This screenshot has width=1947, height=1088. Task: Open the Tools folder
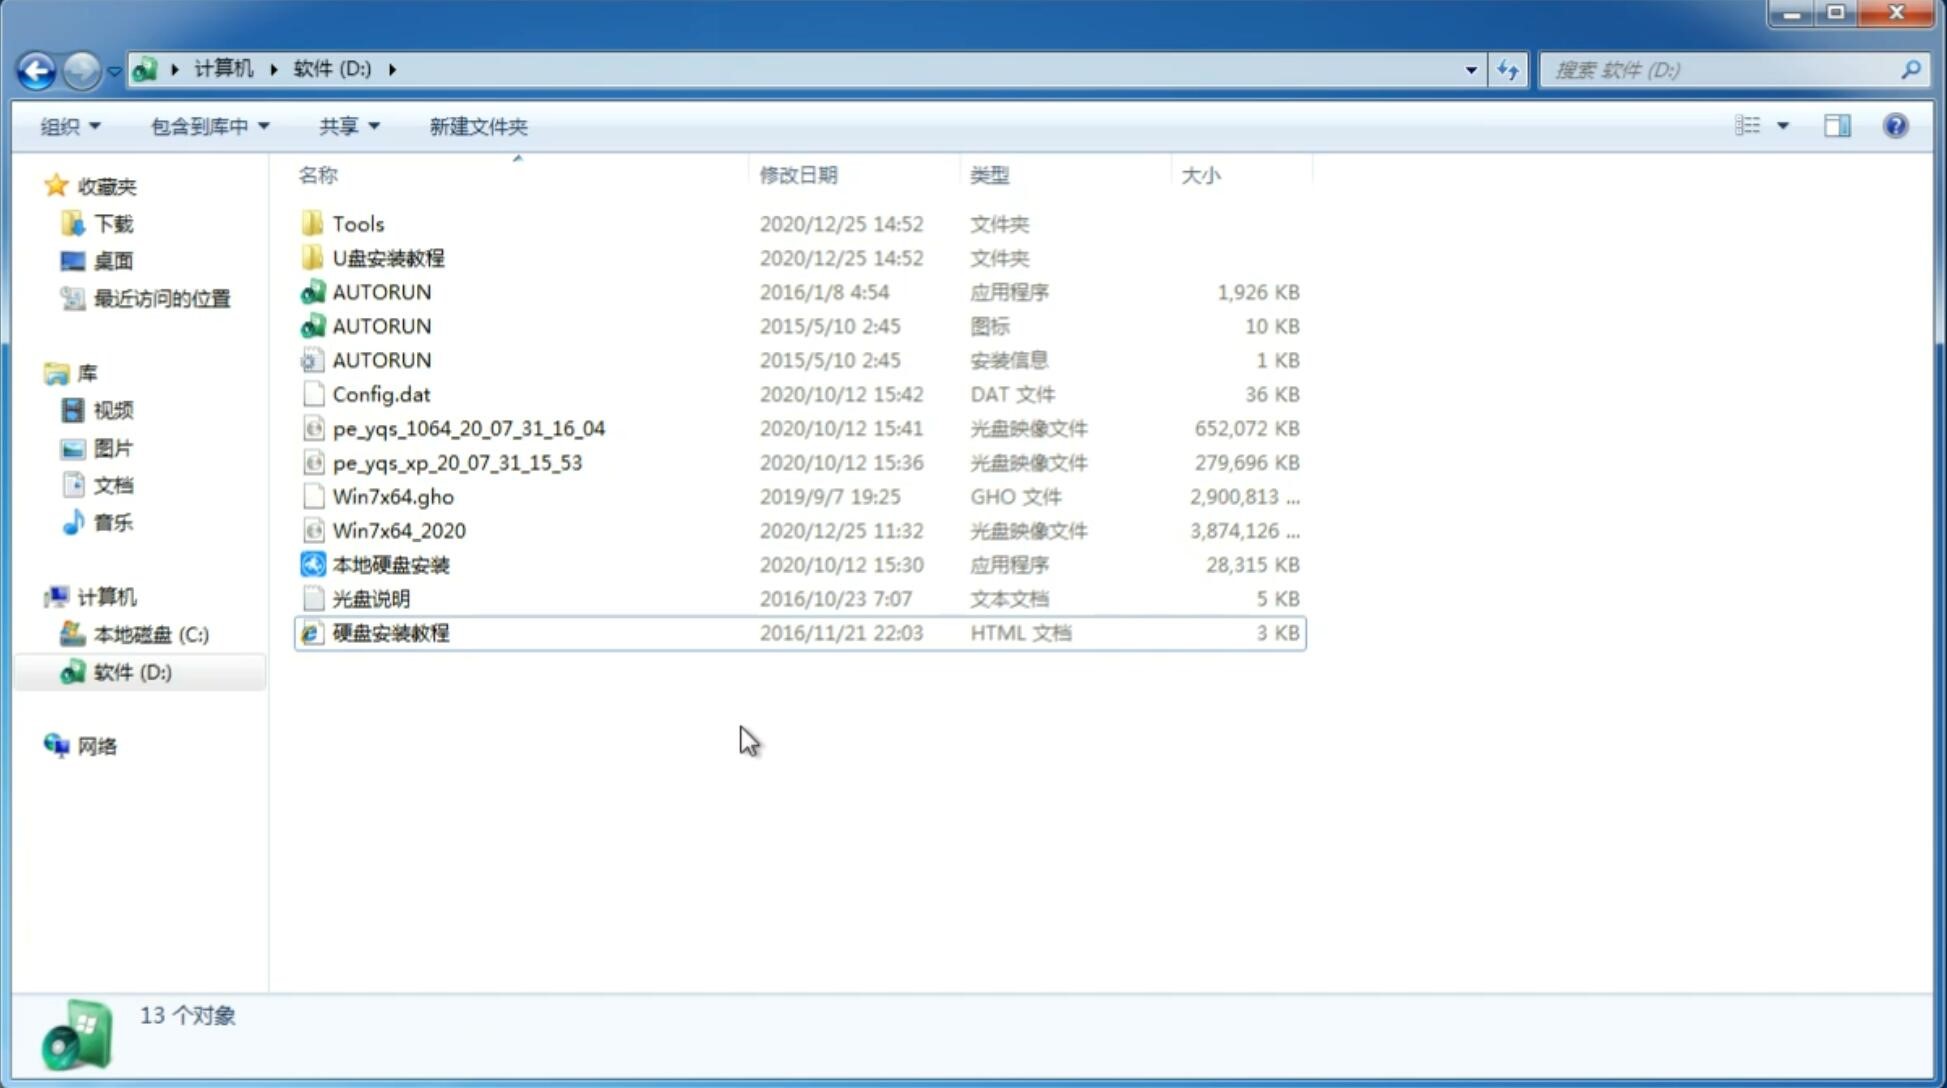(x=356, y=223)
